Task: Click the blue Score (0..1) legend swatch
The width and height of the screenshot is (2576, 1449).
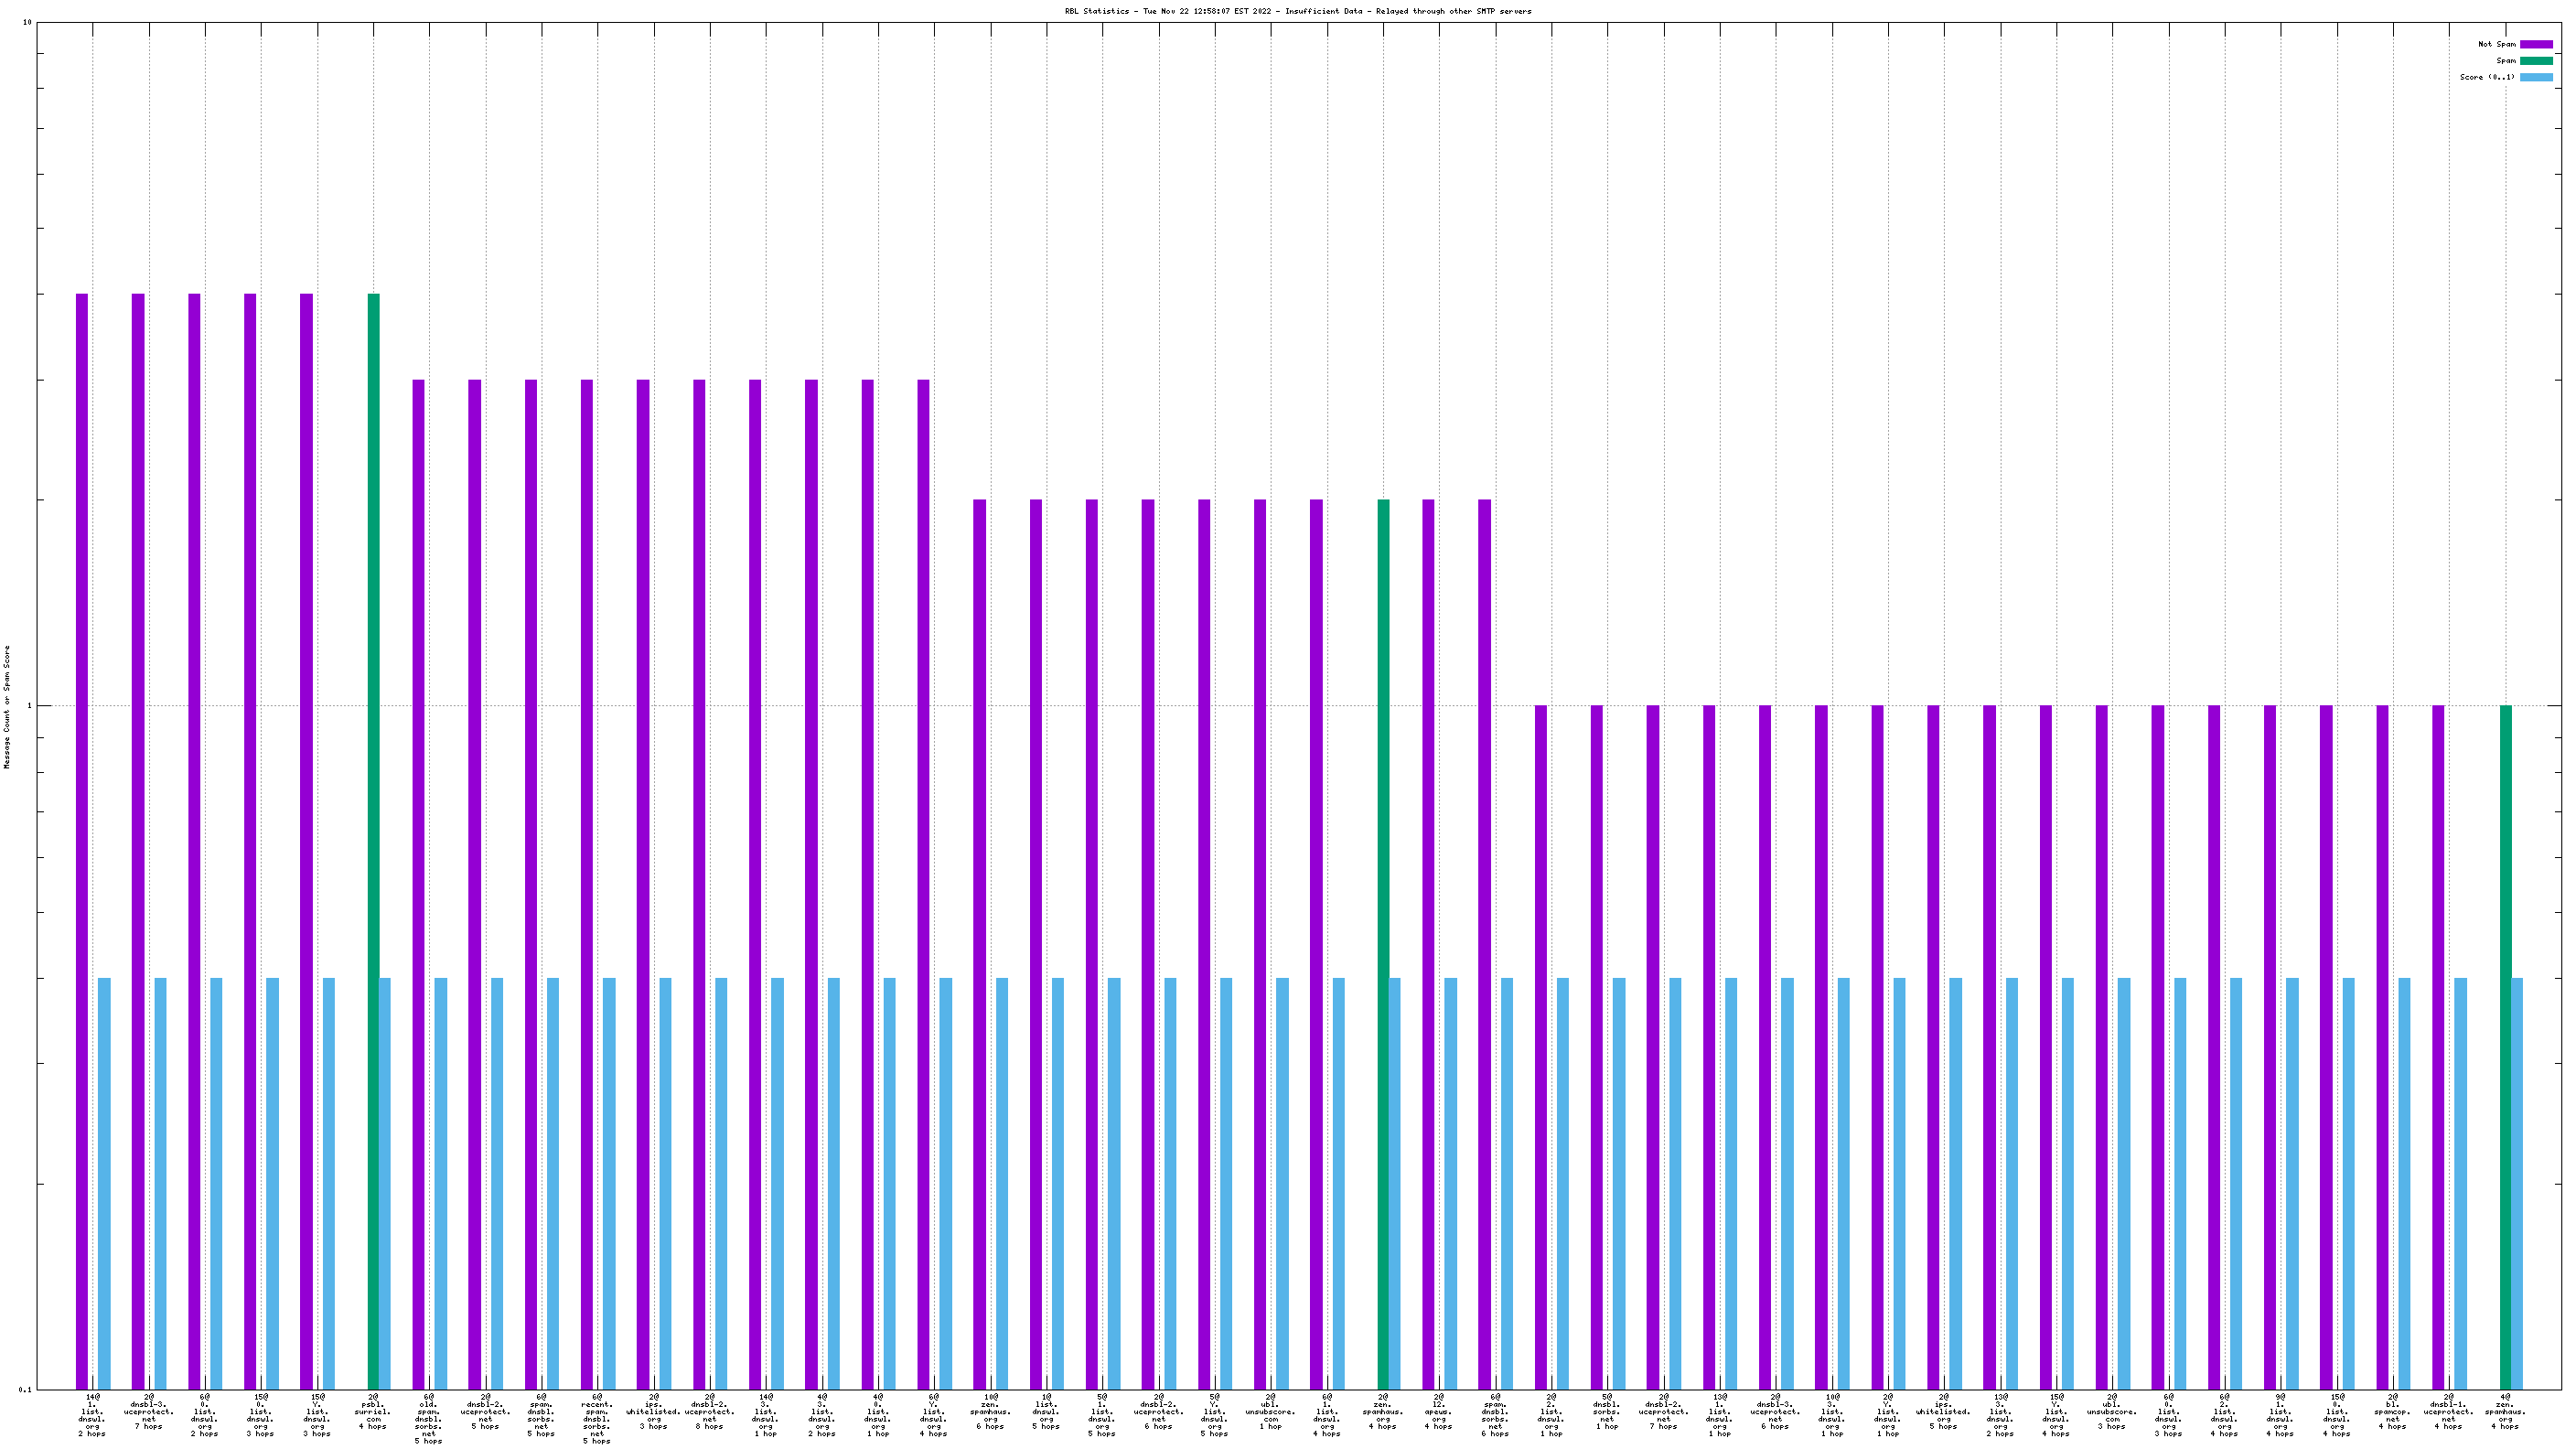Action: click(2535, 77)
